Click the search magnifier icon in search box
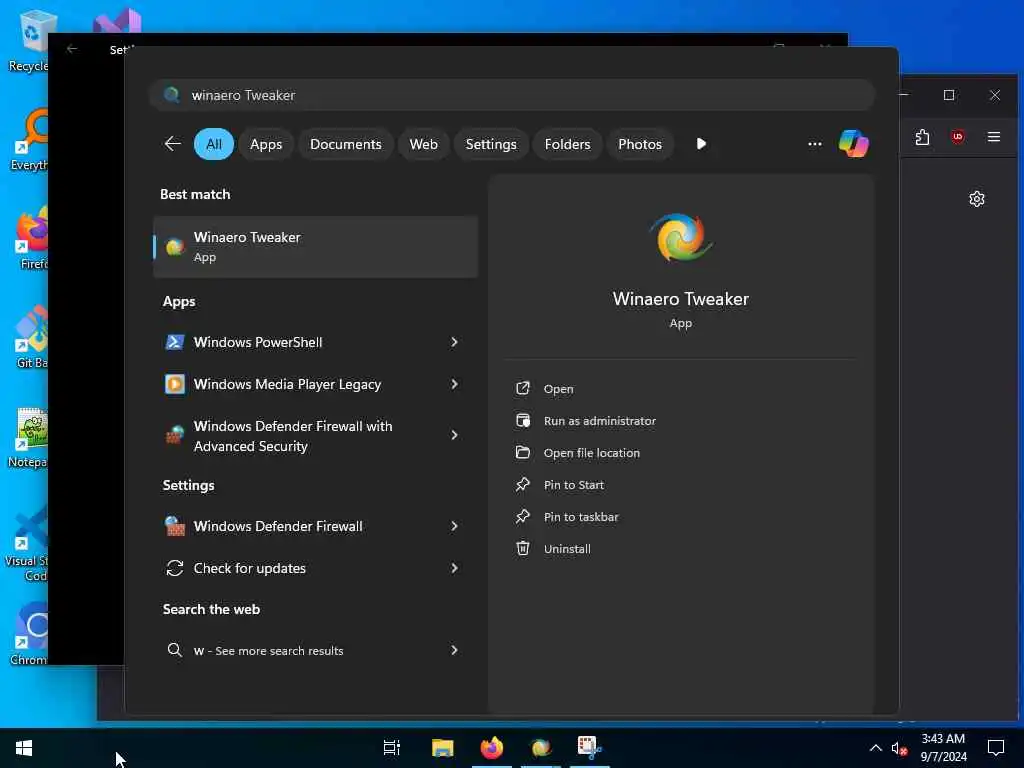 [172, 95]
